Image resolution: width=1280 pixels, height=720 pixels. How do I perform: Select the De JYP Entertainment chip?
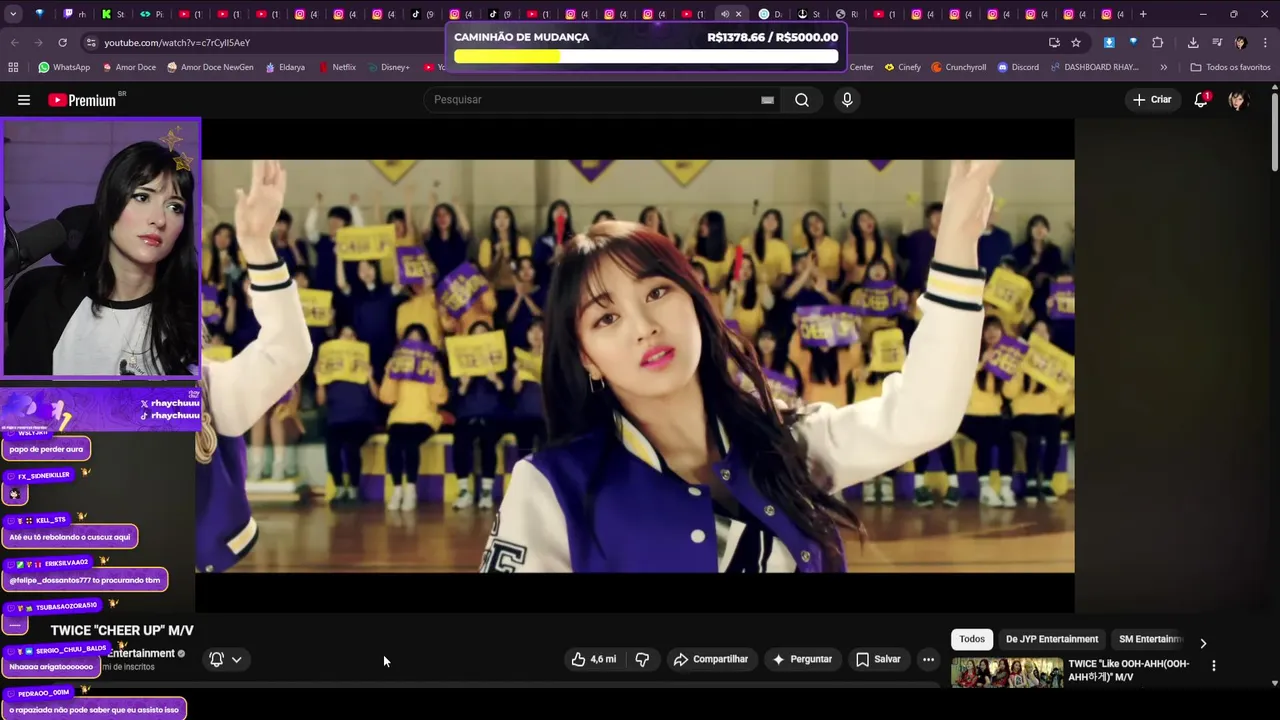(x=1052, y=639)
